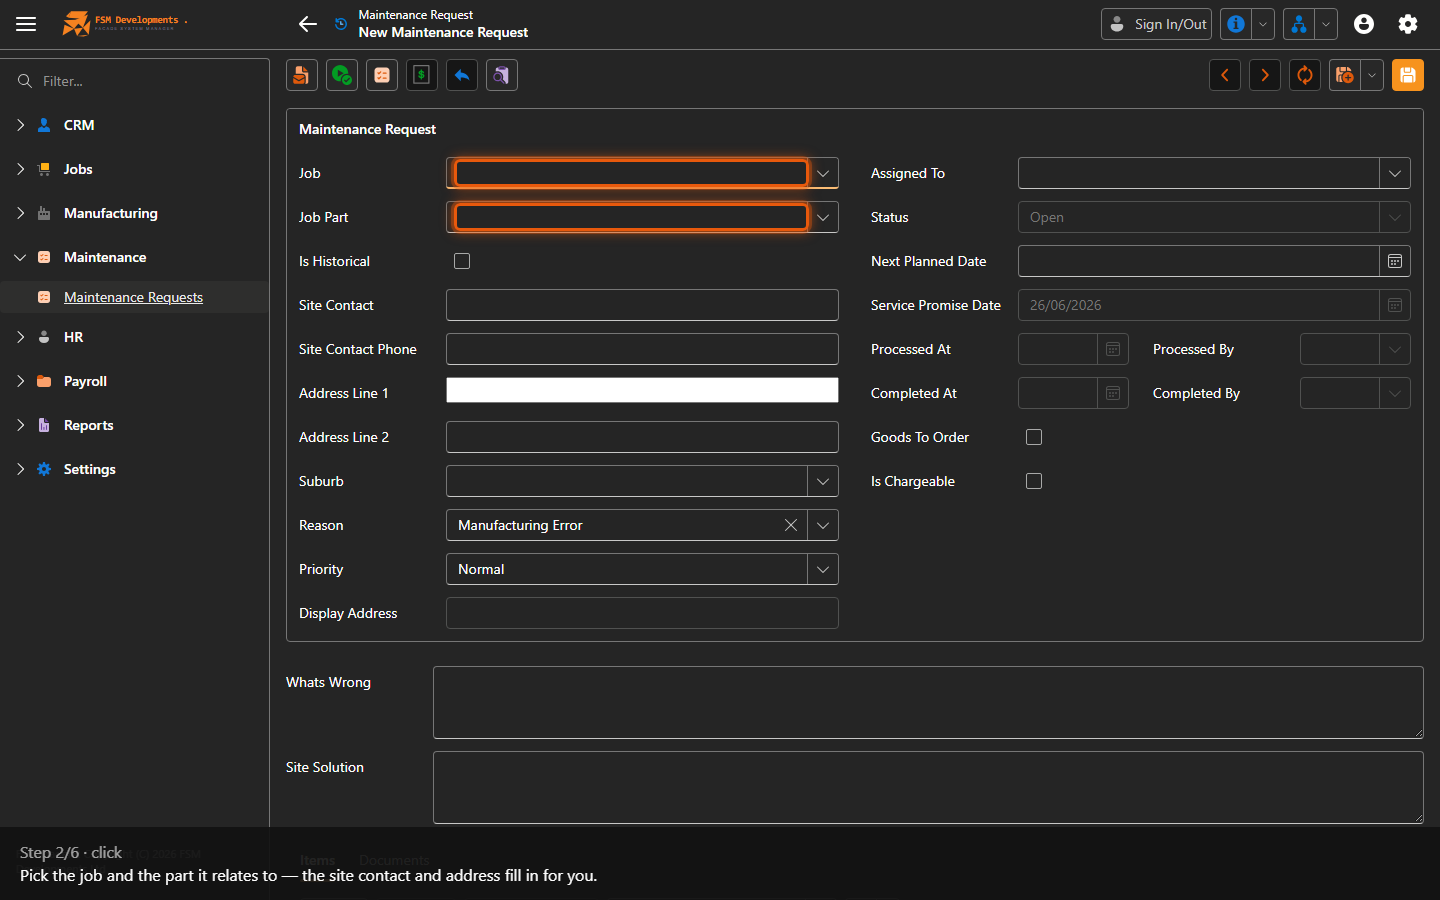Open the dropdown beside the hierarchy icon
Screen dimensions: 1440x900
[x=1325, y=24]
